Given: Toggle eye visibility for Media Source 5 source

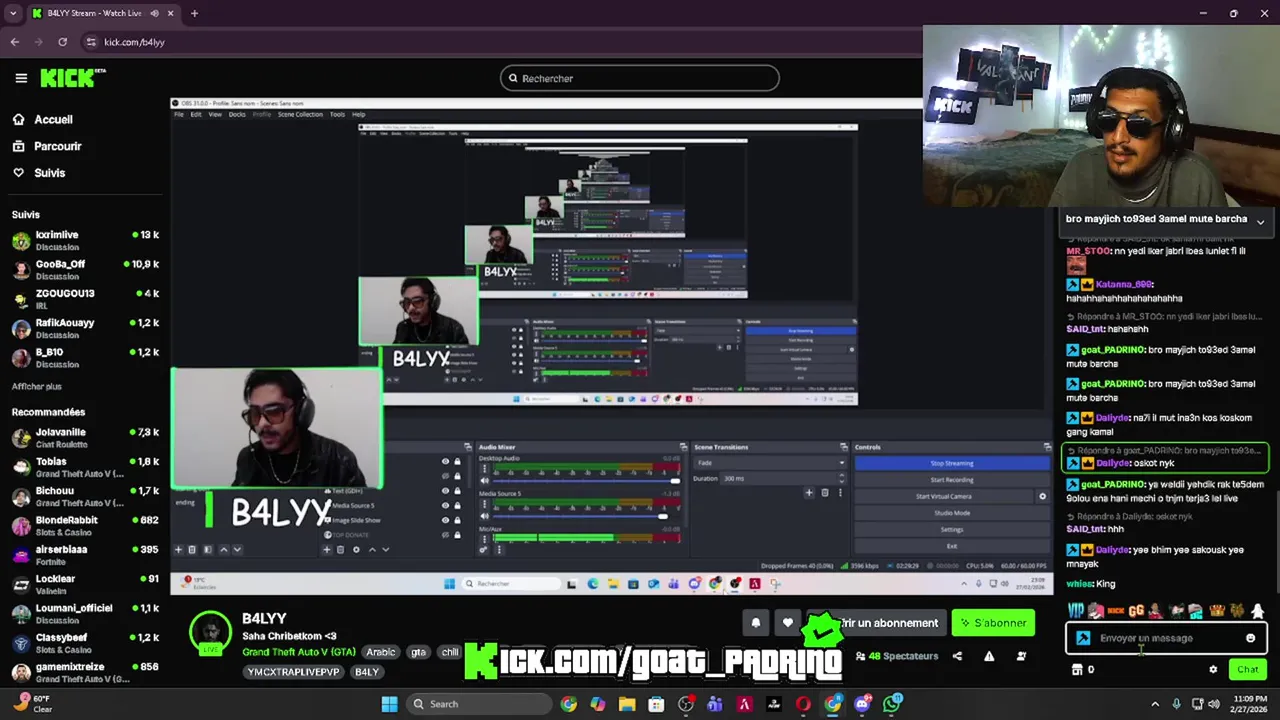Looking at the screenshot, I should (445, 505).
